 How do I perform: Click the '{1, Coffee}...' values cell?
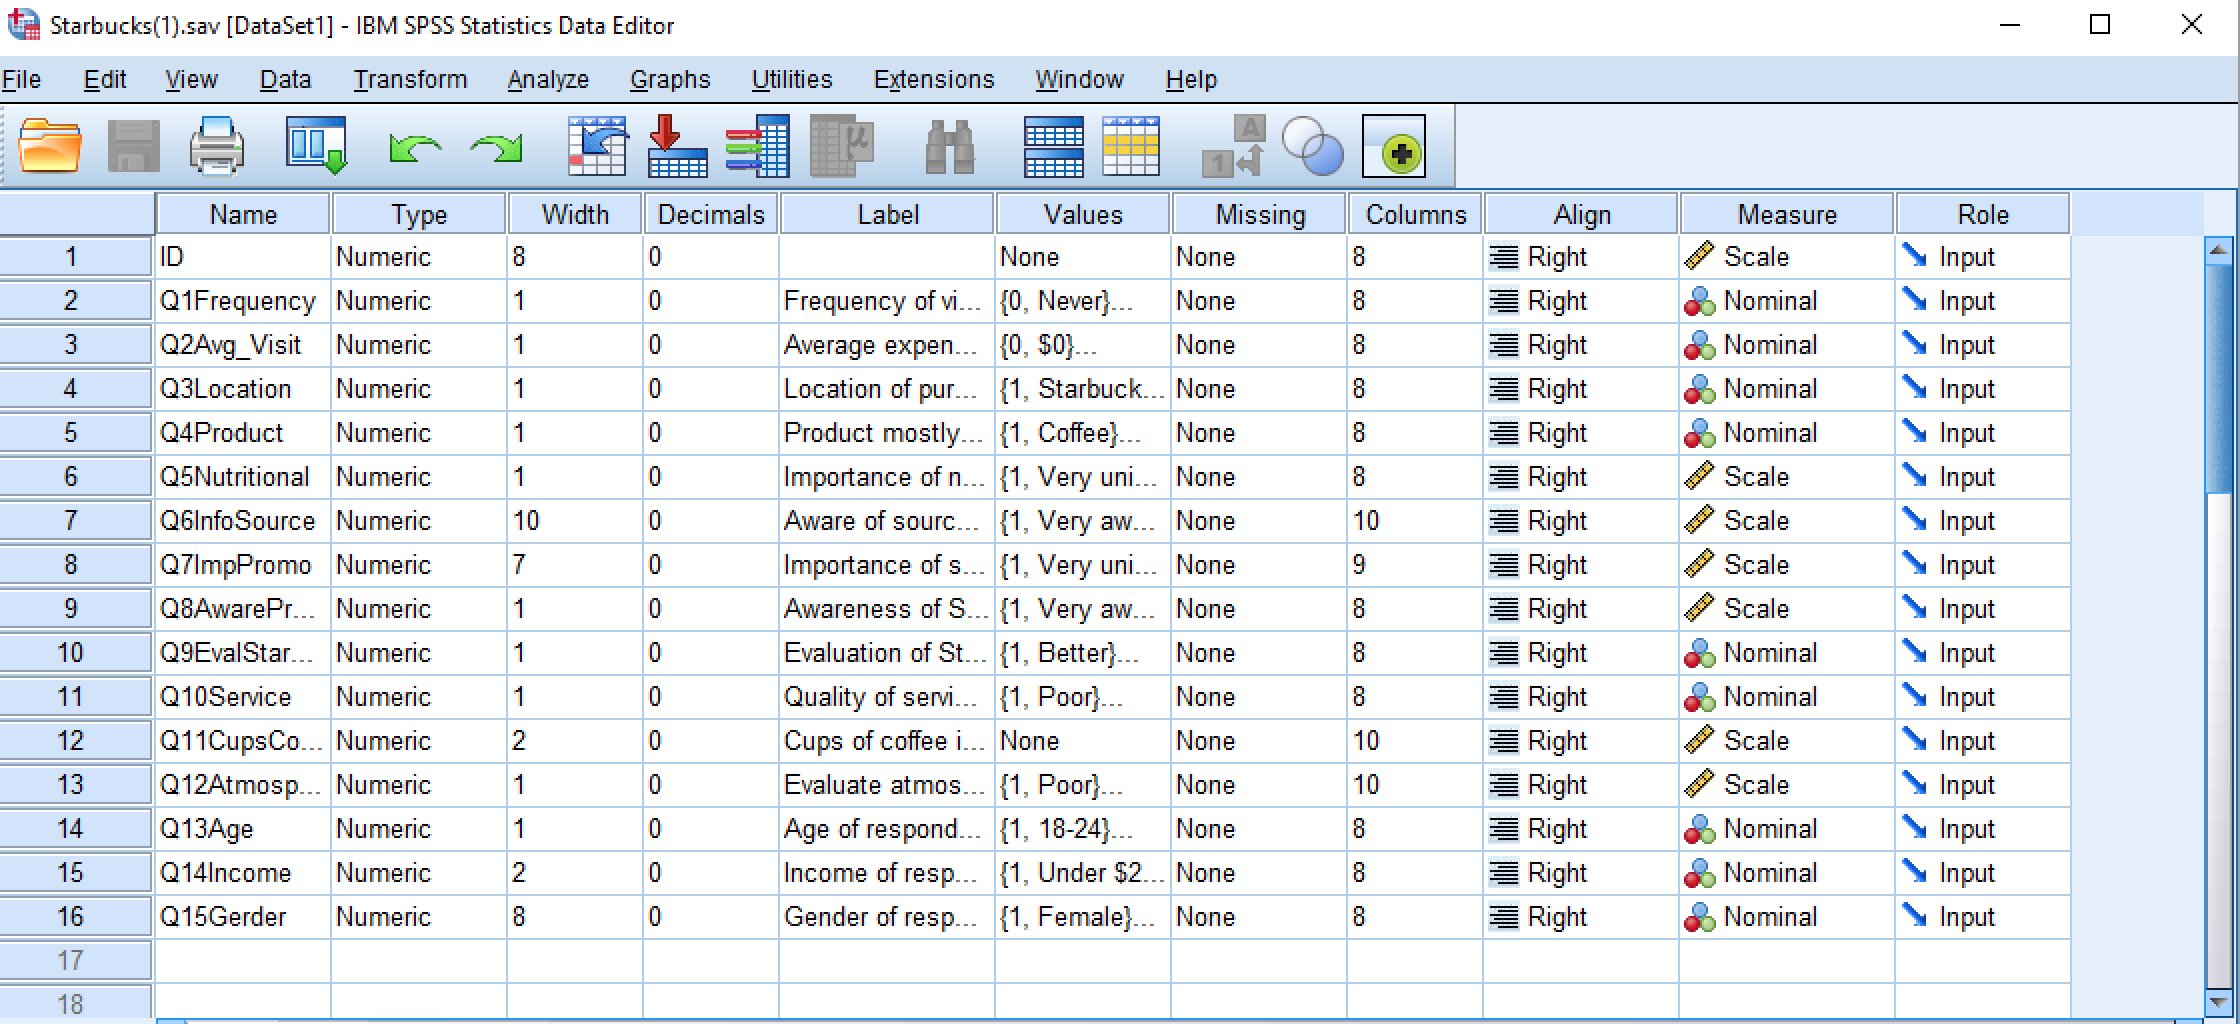coord(1083,433)
